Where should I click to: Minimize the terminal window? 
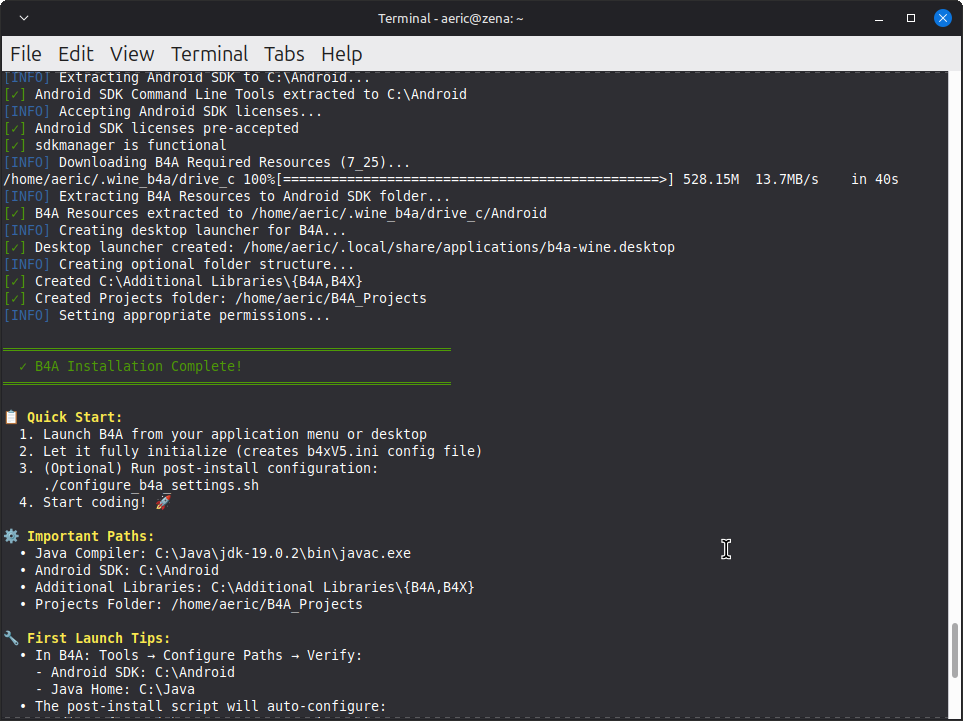(879, 18)
